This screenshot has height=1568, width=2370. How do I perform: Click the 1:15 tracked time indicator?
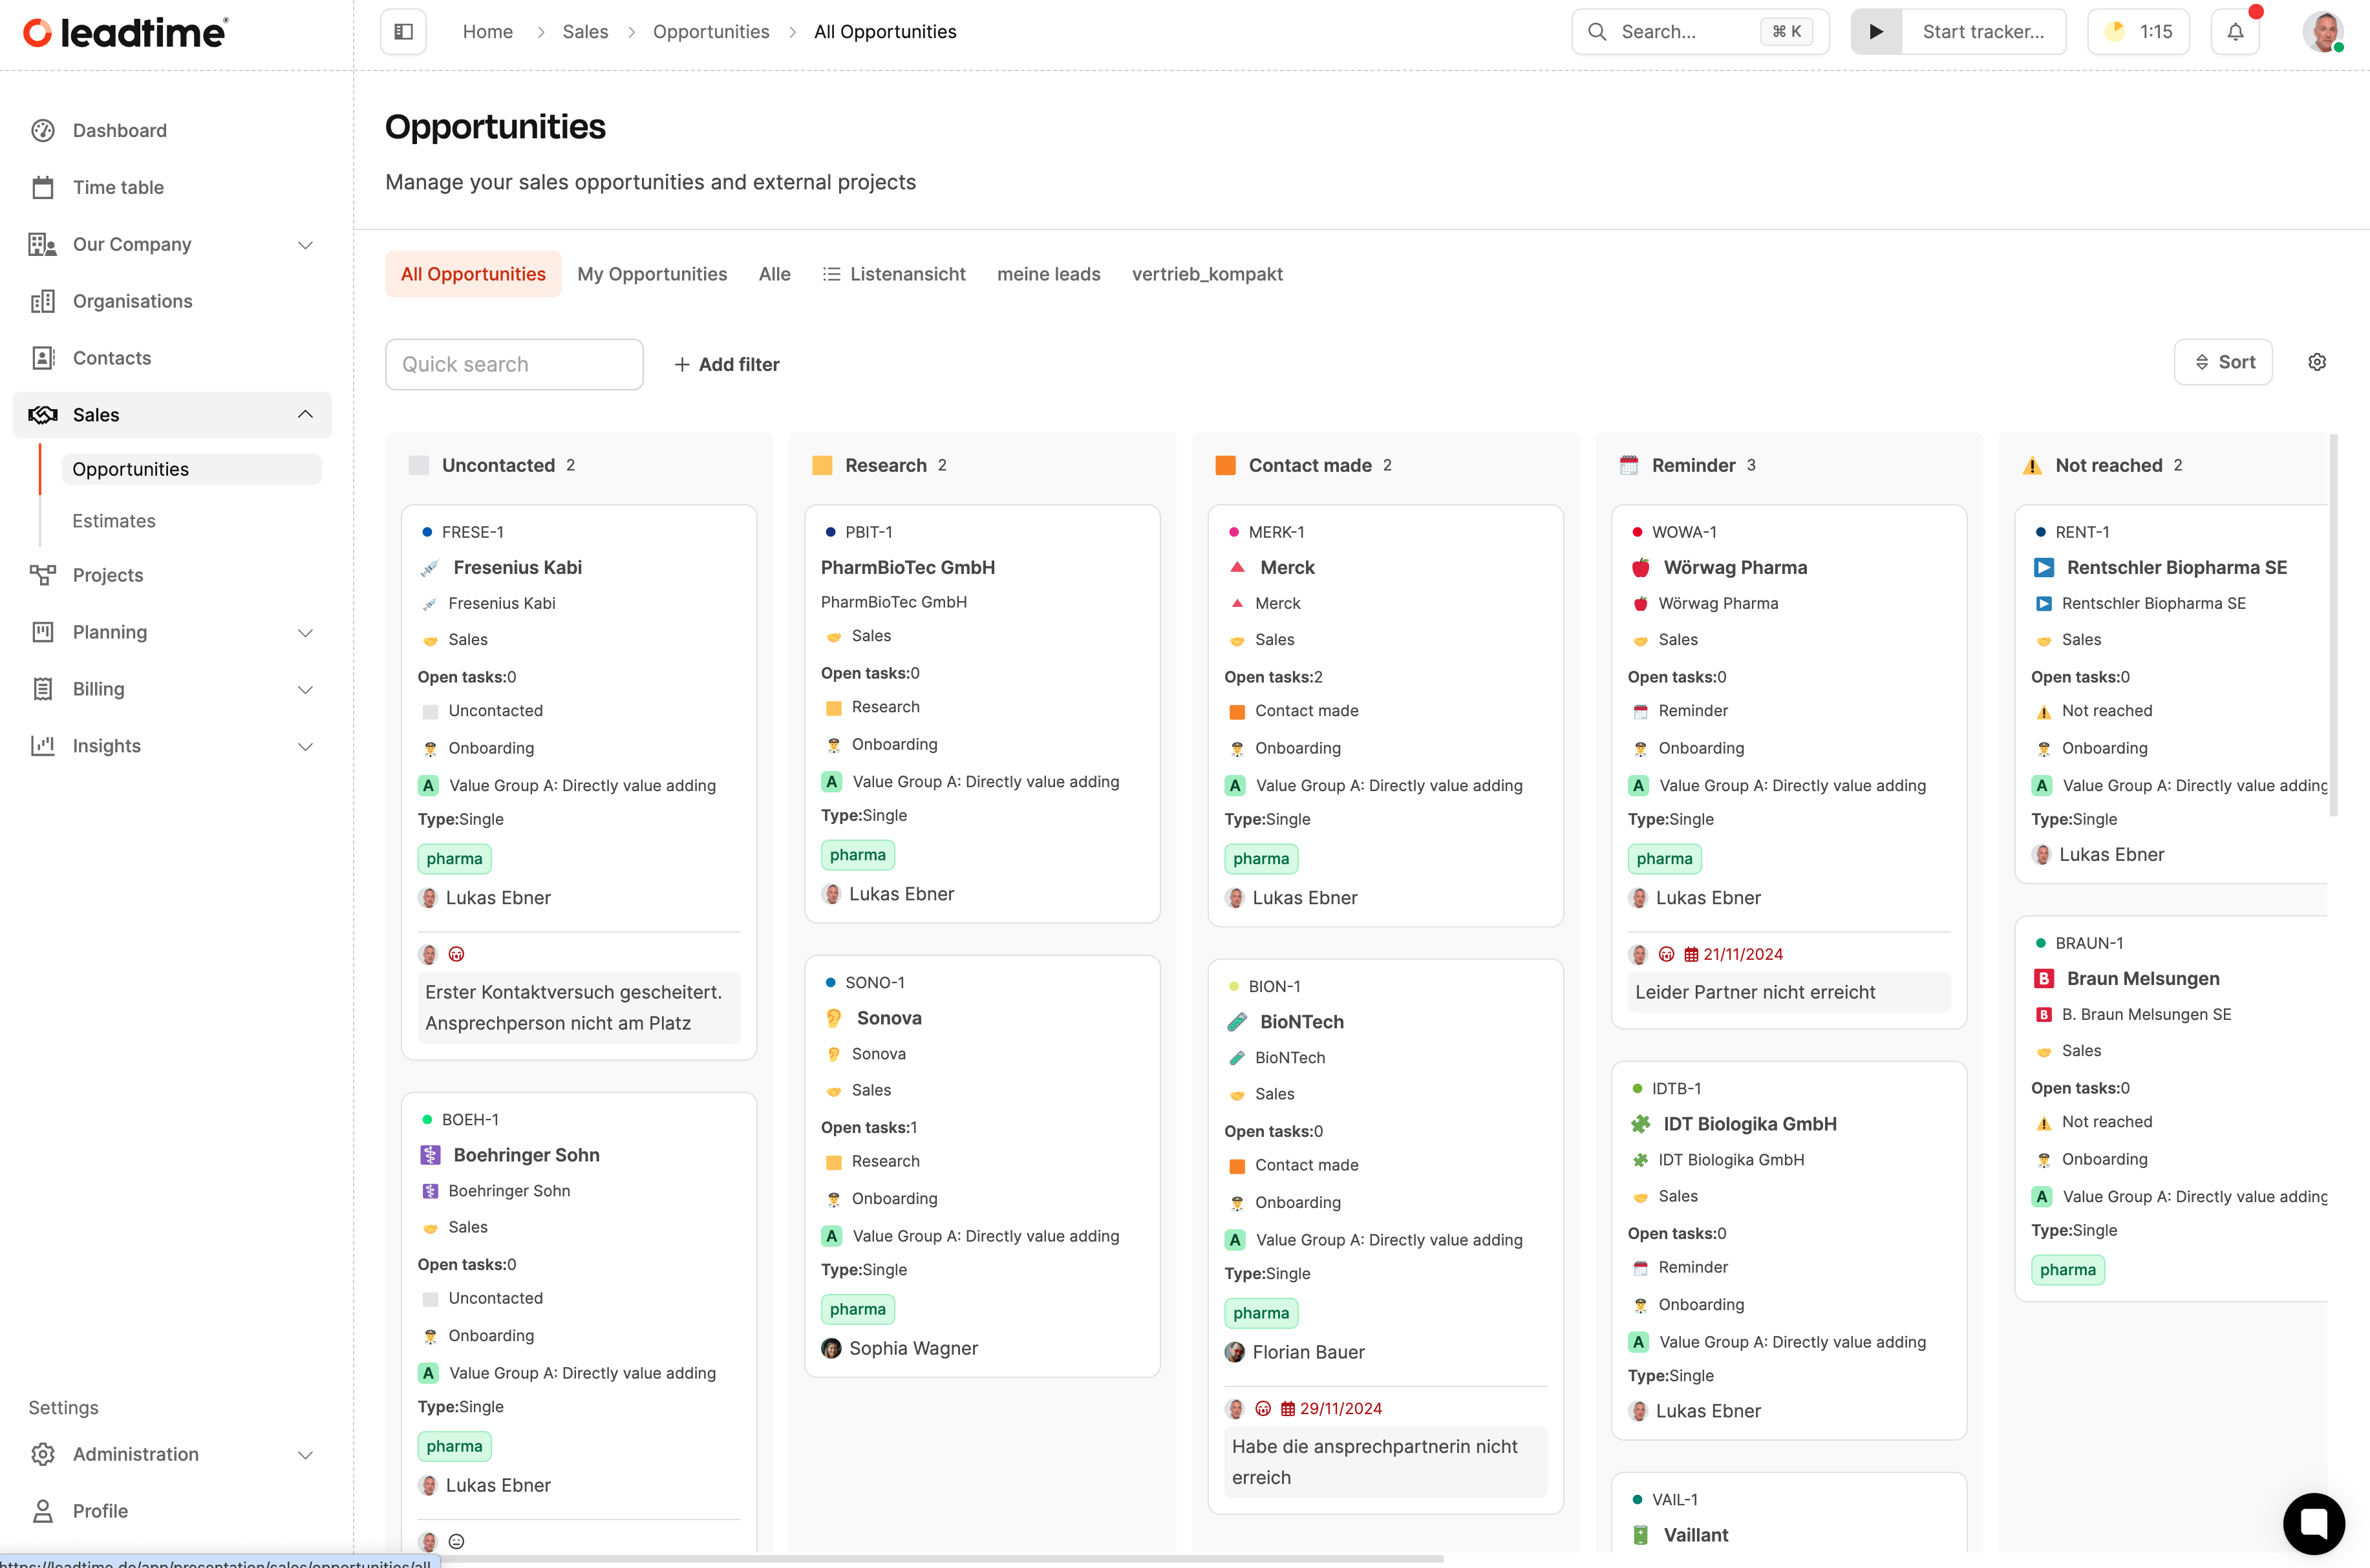(2139, 32)
